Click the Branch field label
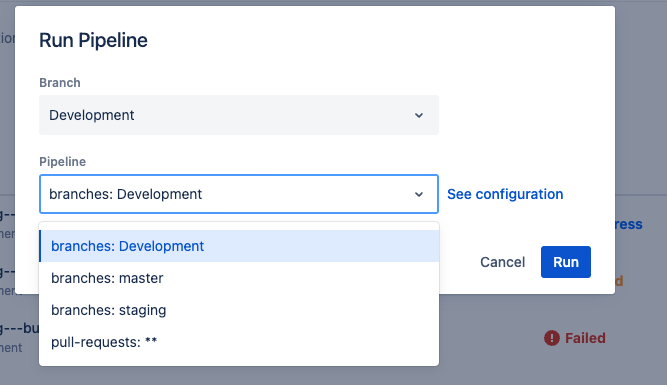 (x=60, y=83)
